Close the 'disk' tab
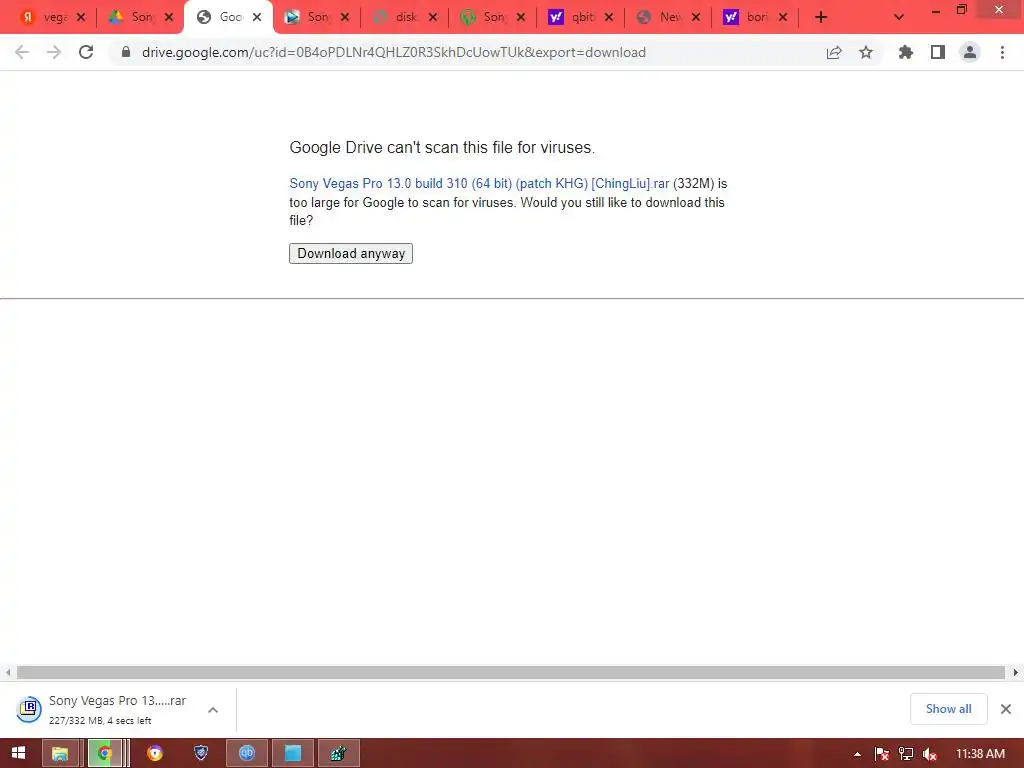The image size is (1024, 768). (x=433, y=17)
